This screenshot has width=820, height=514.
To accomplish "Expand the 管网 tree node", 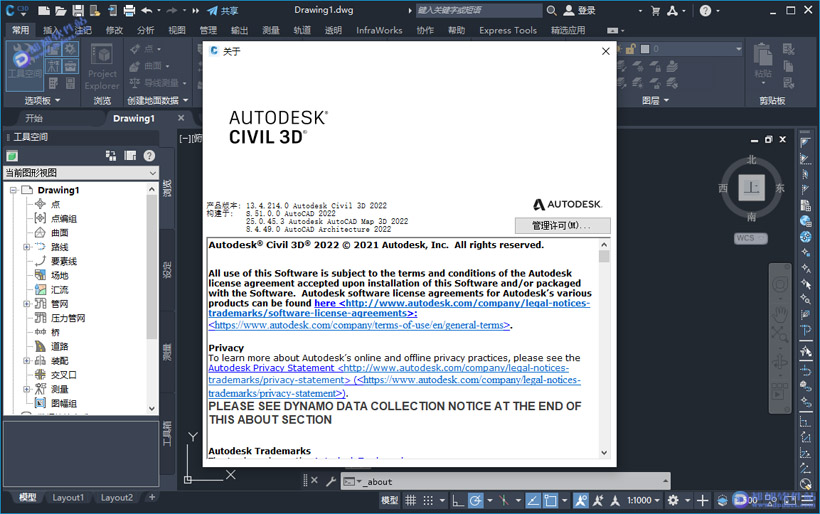I will coord(26,304).
